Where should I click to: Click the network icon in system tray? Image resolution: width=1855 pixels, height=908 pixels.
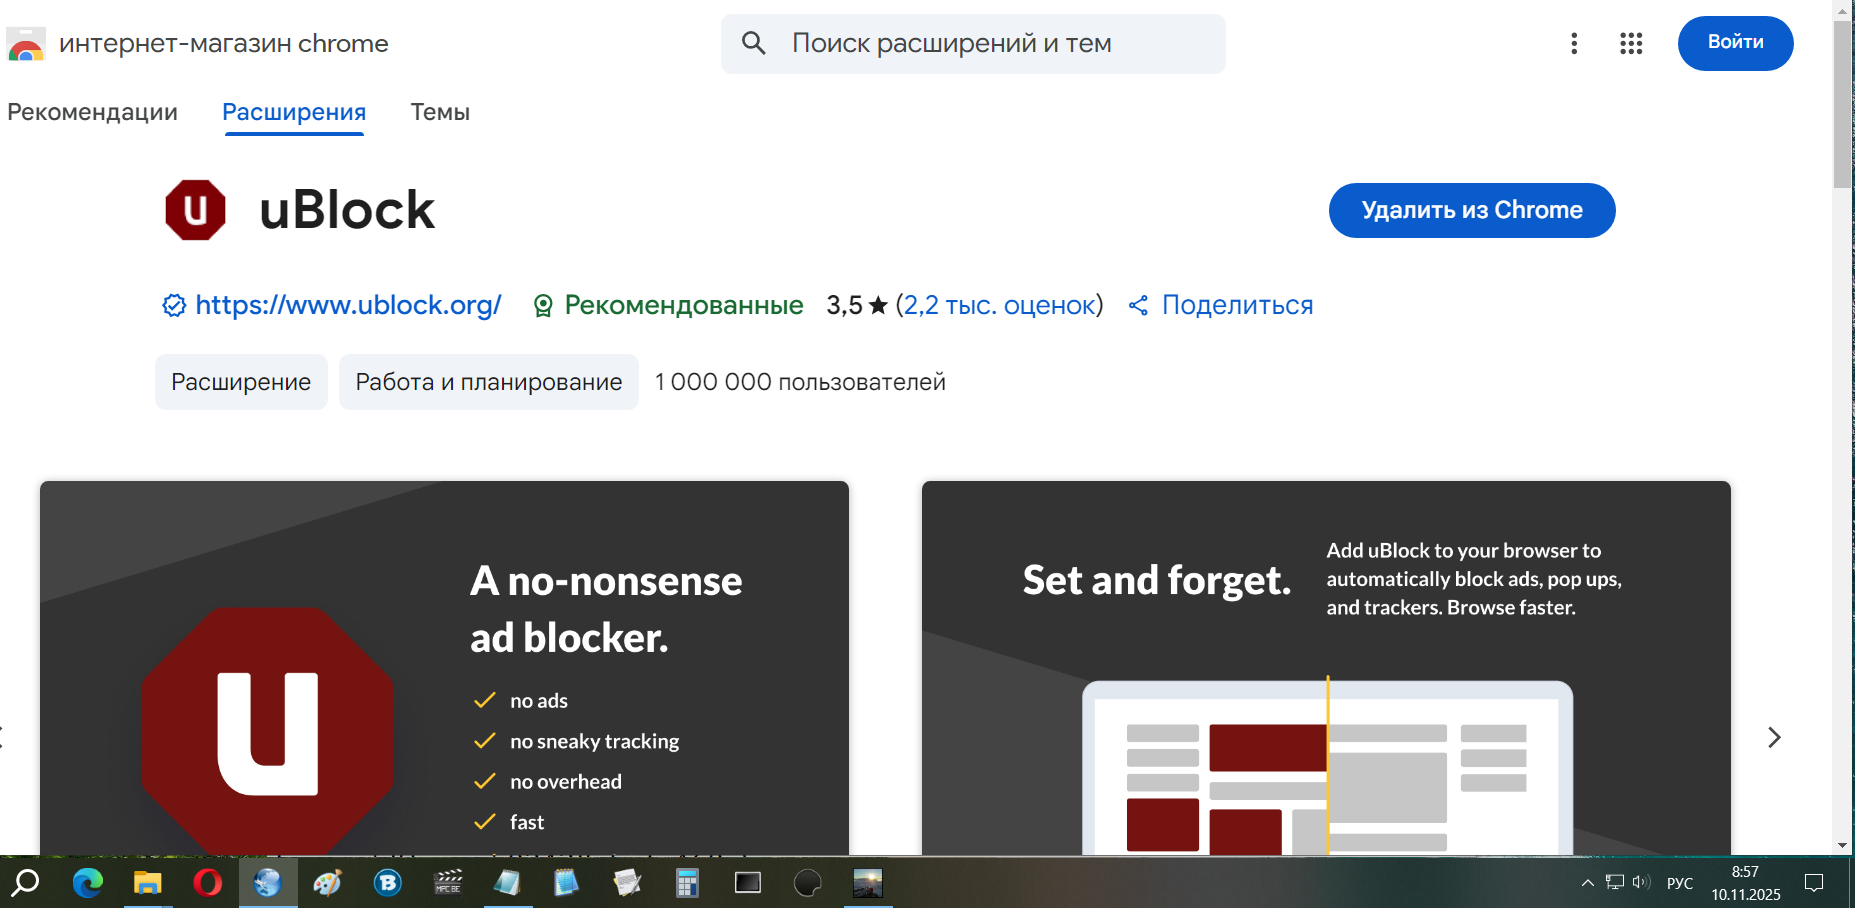pos(1615,882)
